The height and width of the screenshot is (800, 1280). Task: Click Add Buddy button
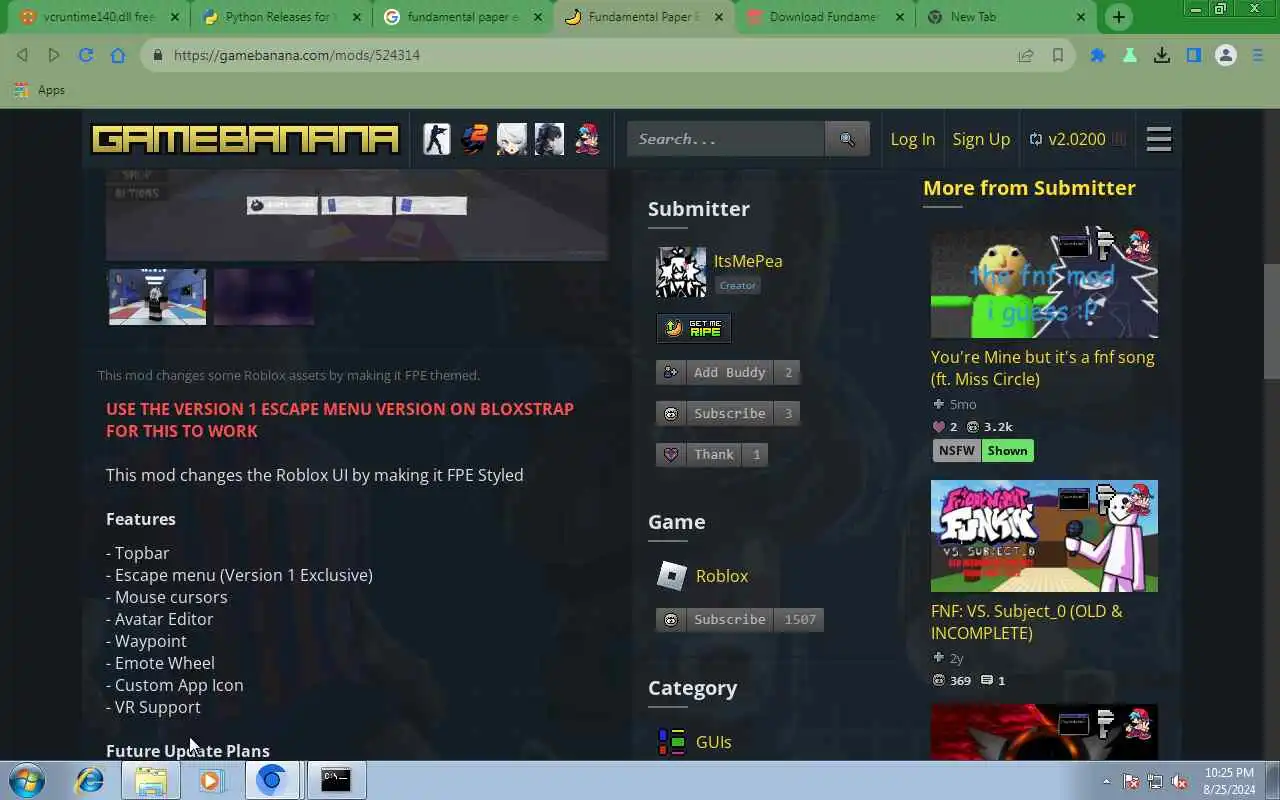point(728,372)
